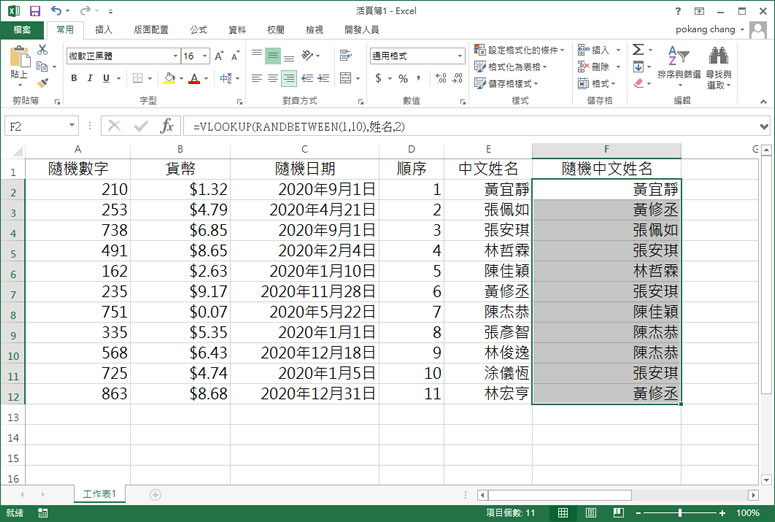
Task: Click the yellow fill color swatch
Action: pyautogui.click(x=170, y=78)
